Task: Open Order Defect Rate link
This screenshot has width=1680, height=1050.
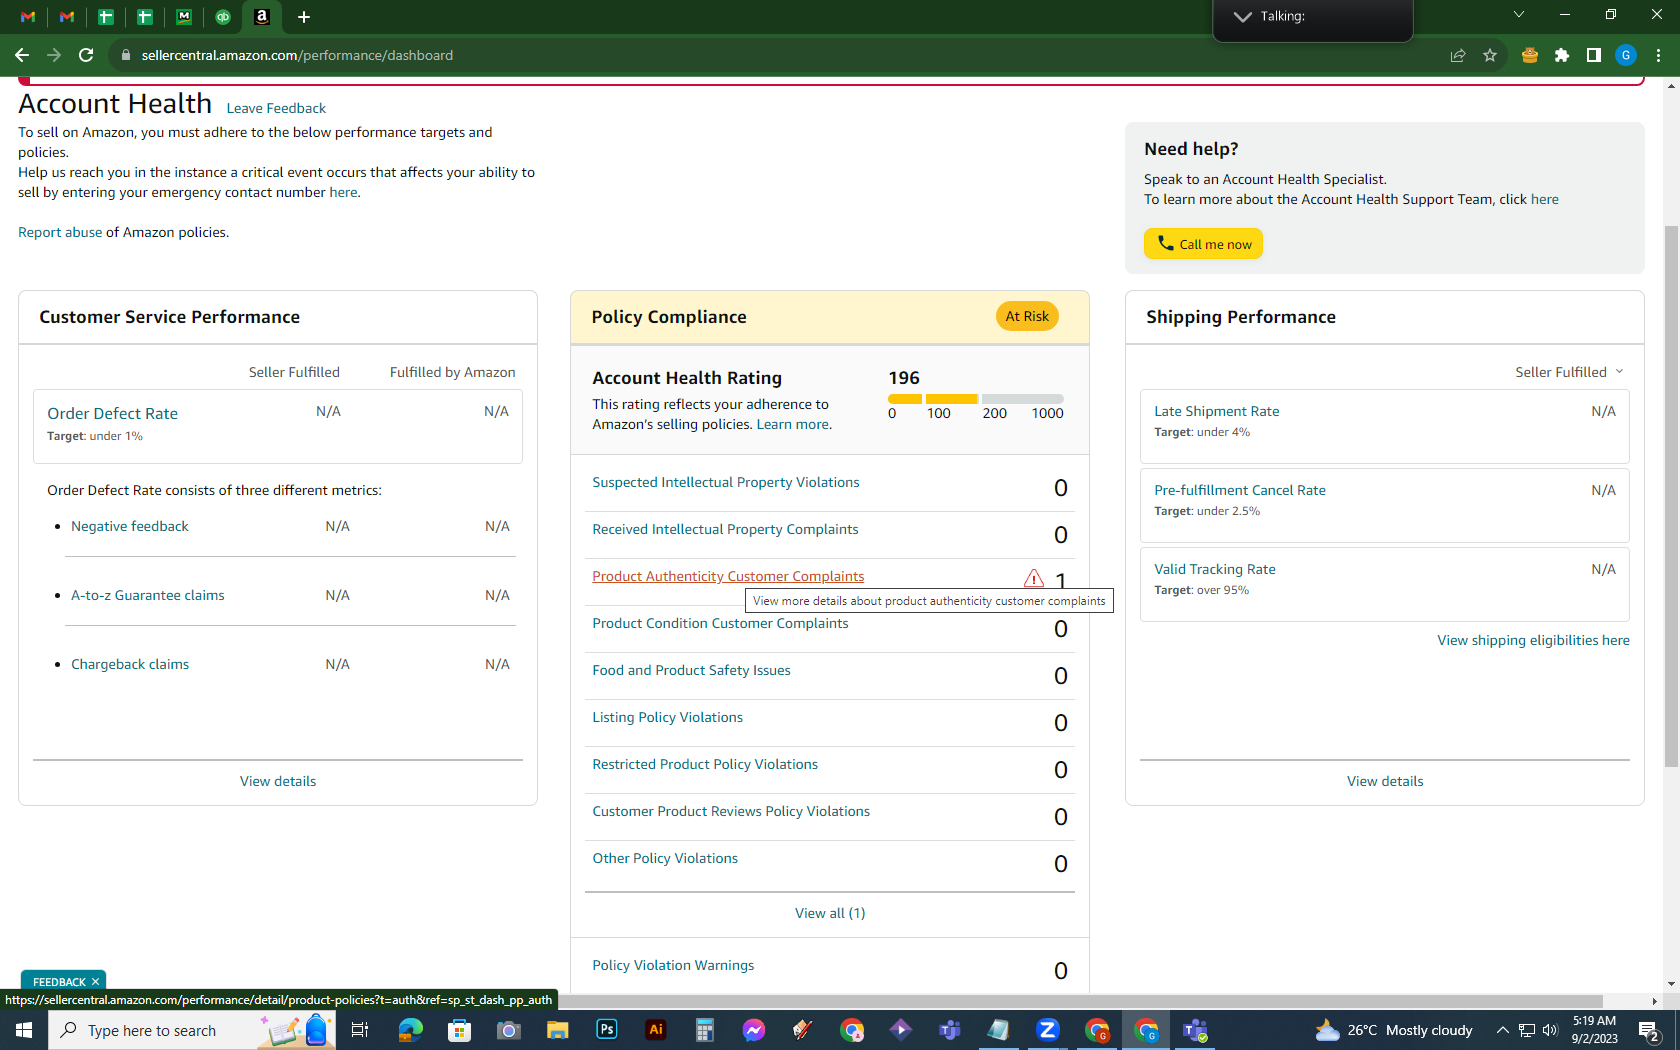Action: 112,413
